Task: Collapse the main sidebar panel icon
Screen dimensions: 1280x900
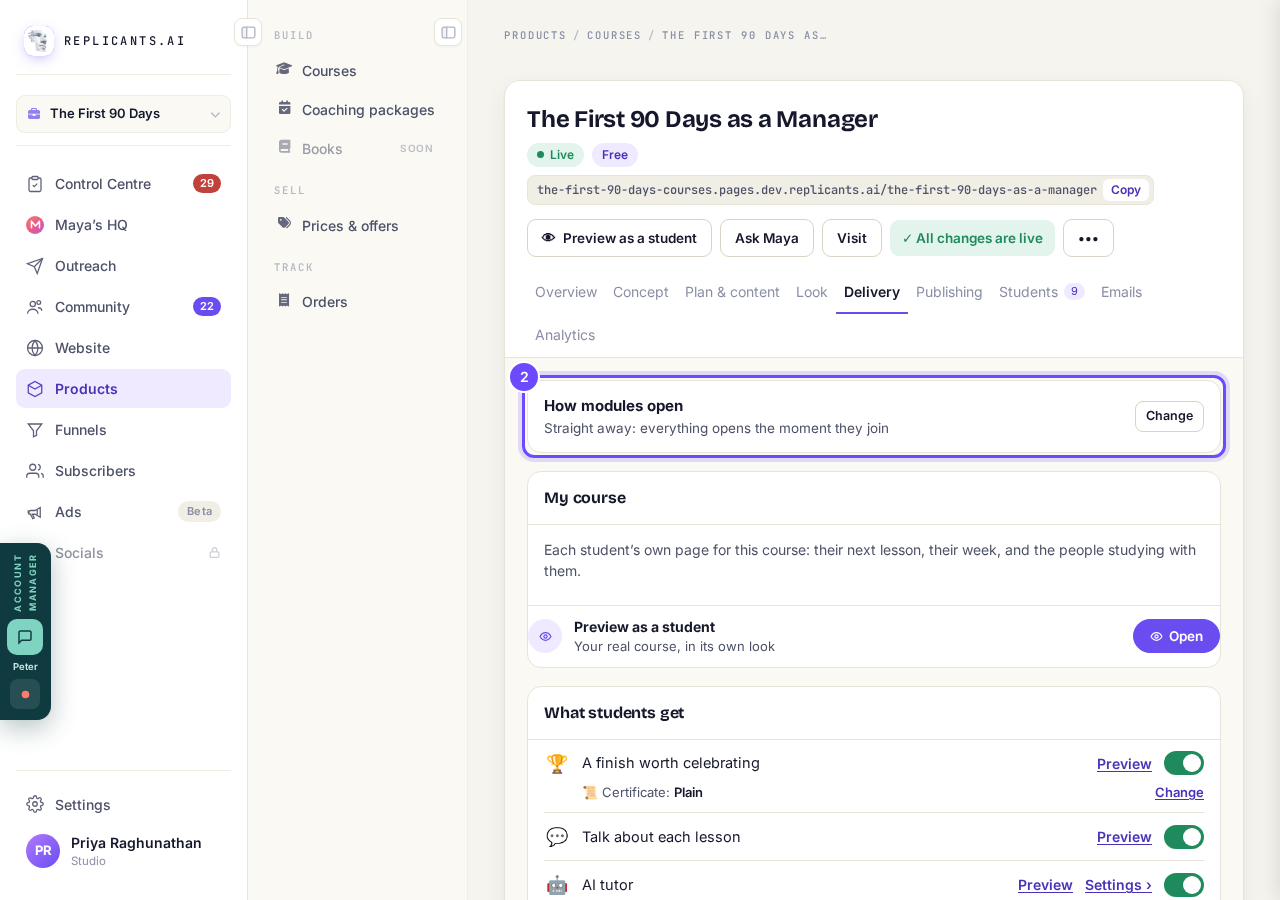Action: (248, 32)
